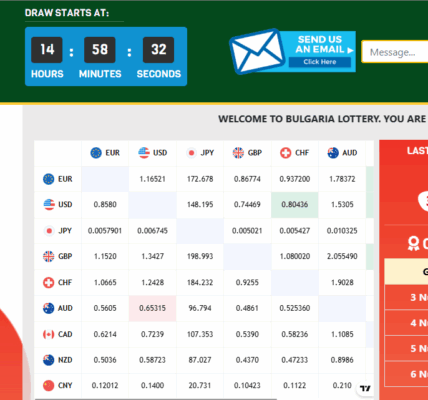Click the '3 N' row in red panel
The height and width of the screenshot is (400, 428).
tap(406, 297)
